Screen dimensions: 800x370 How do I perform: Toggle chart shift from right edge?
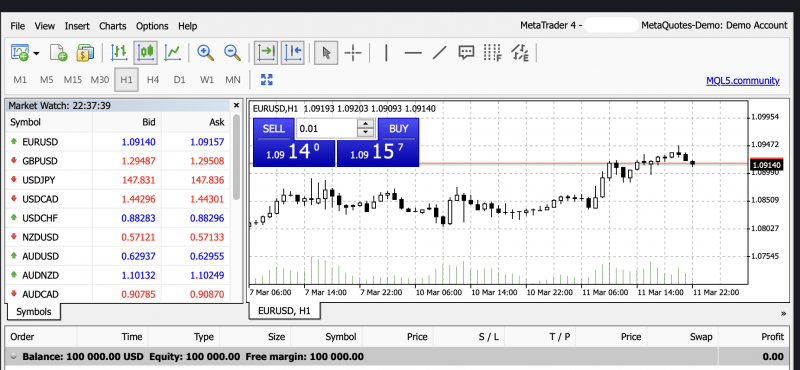click(293, 53)
